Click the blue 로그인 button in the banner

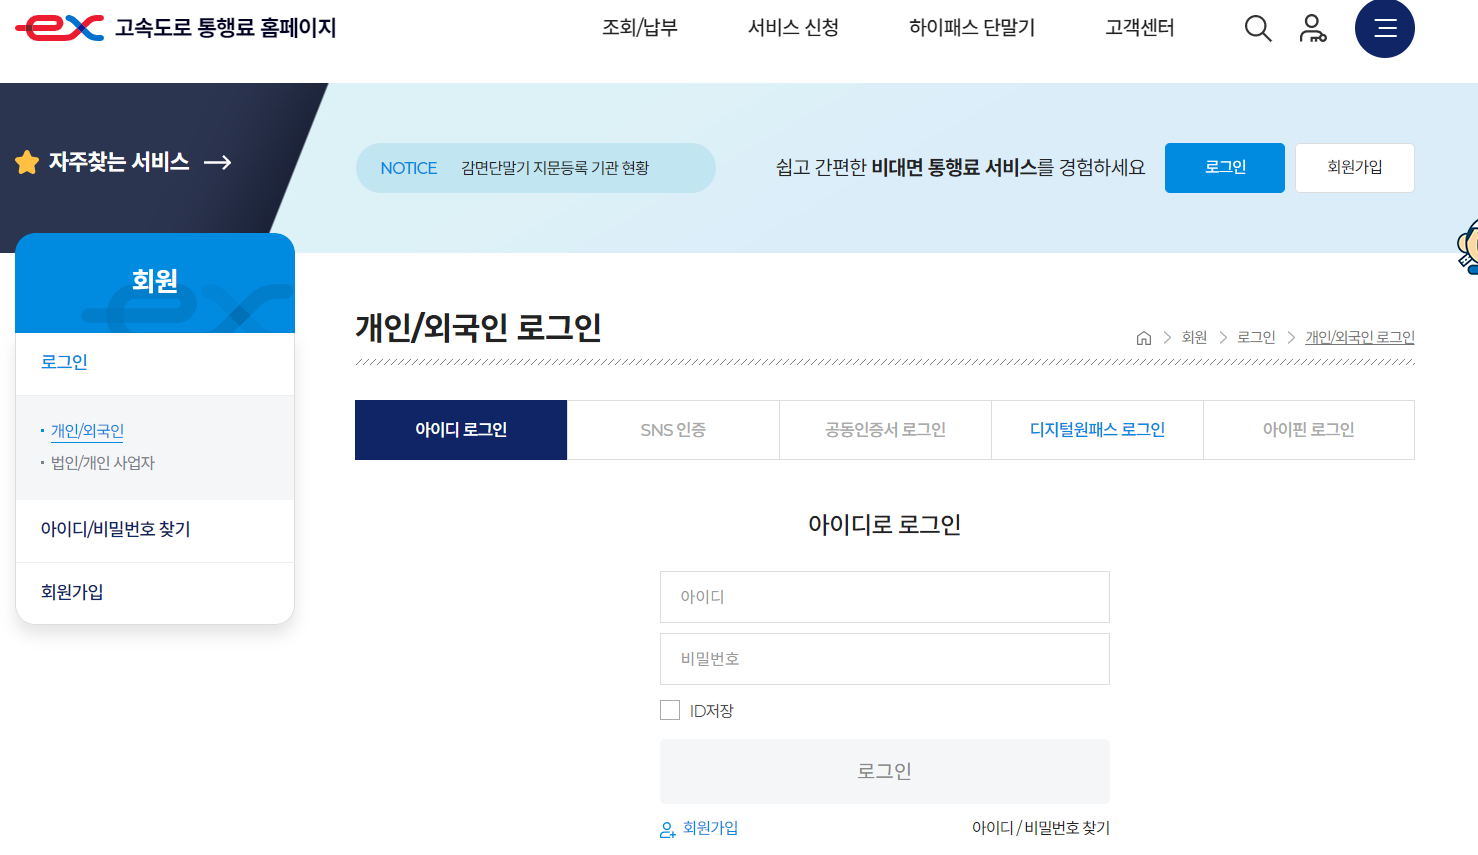(x=1224, y=167)
